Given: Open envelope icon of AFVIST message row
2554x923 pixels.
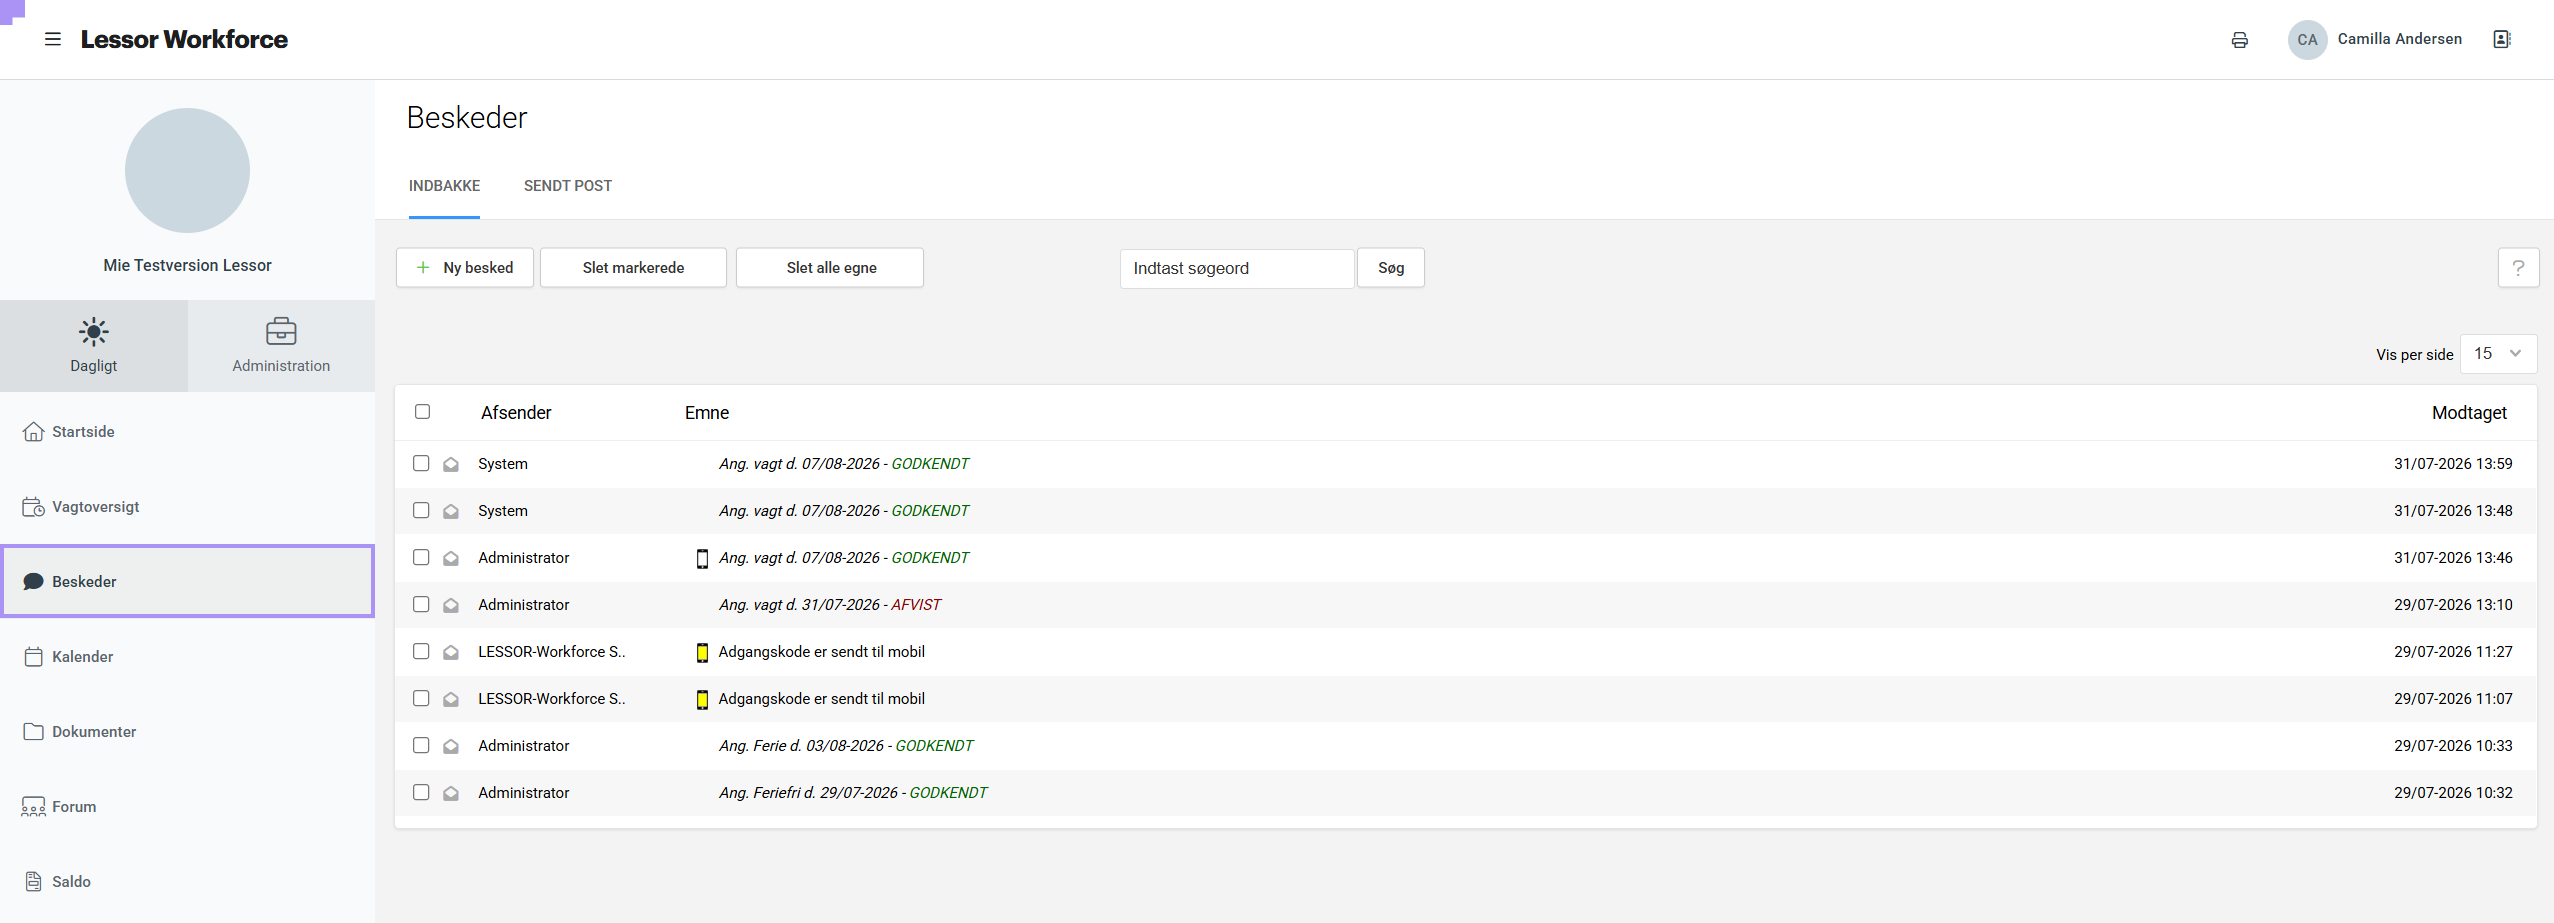Looking at the screenshot, I should click(451, 605).
